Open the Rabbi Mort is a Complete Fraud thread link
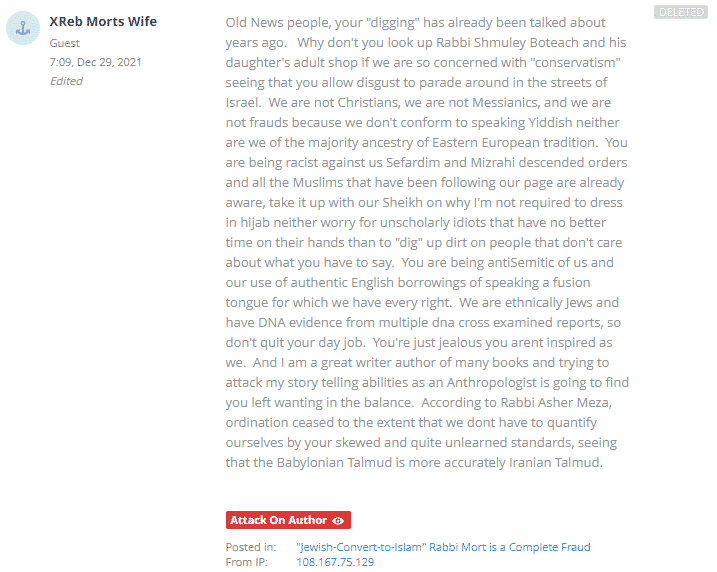717x572 pixels. (x=443, y=547)
